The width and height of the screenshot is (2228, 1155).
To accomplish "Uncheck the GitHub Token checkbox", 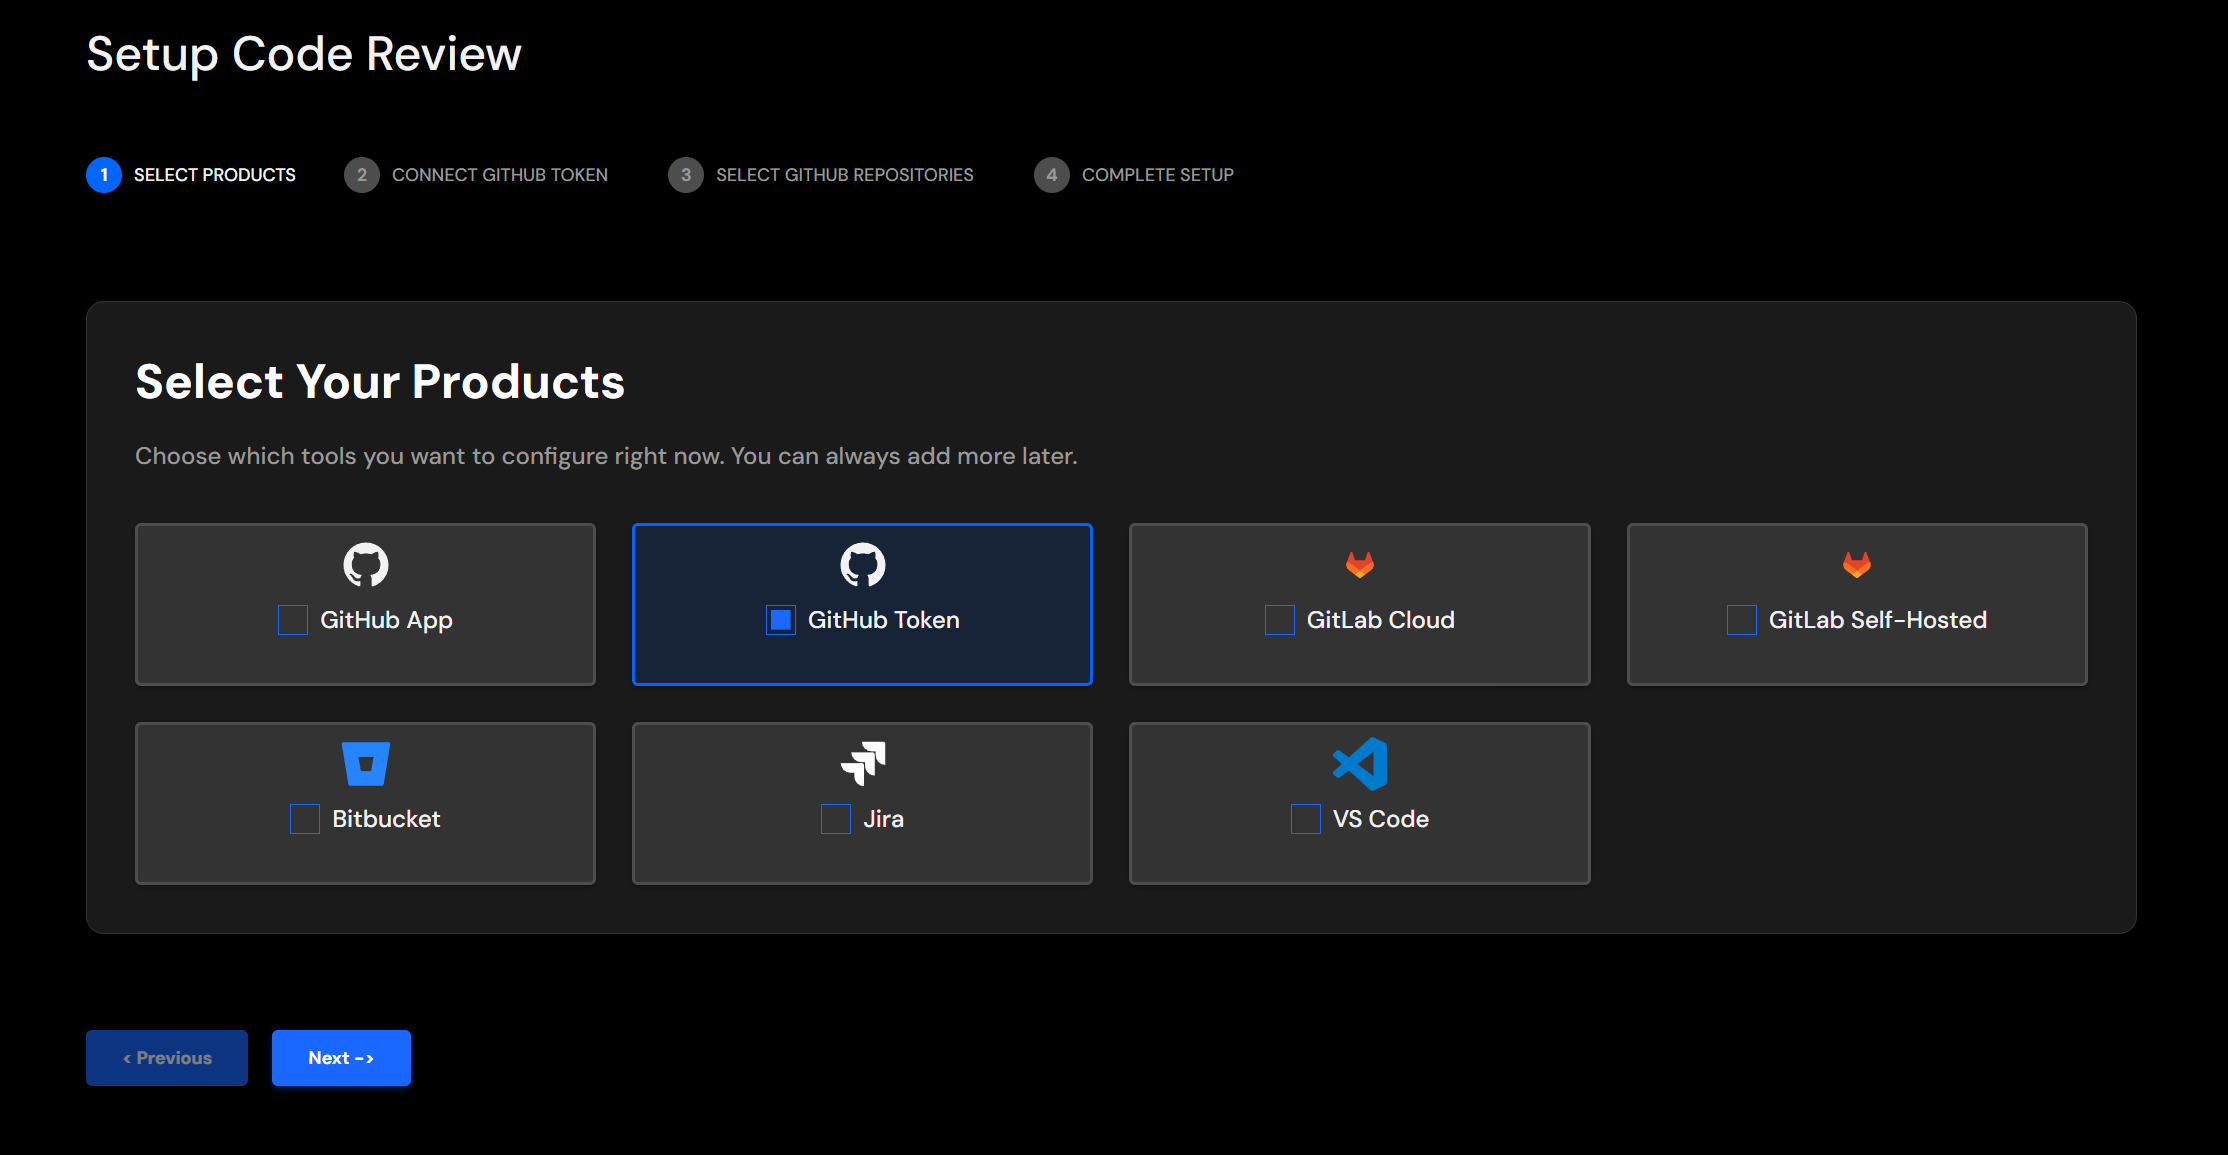I will pos(781,620).
